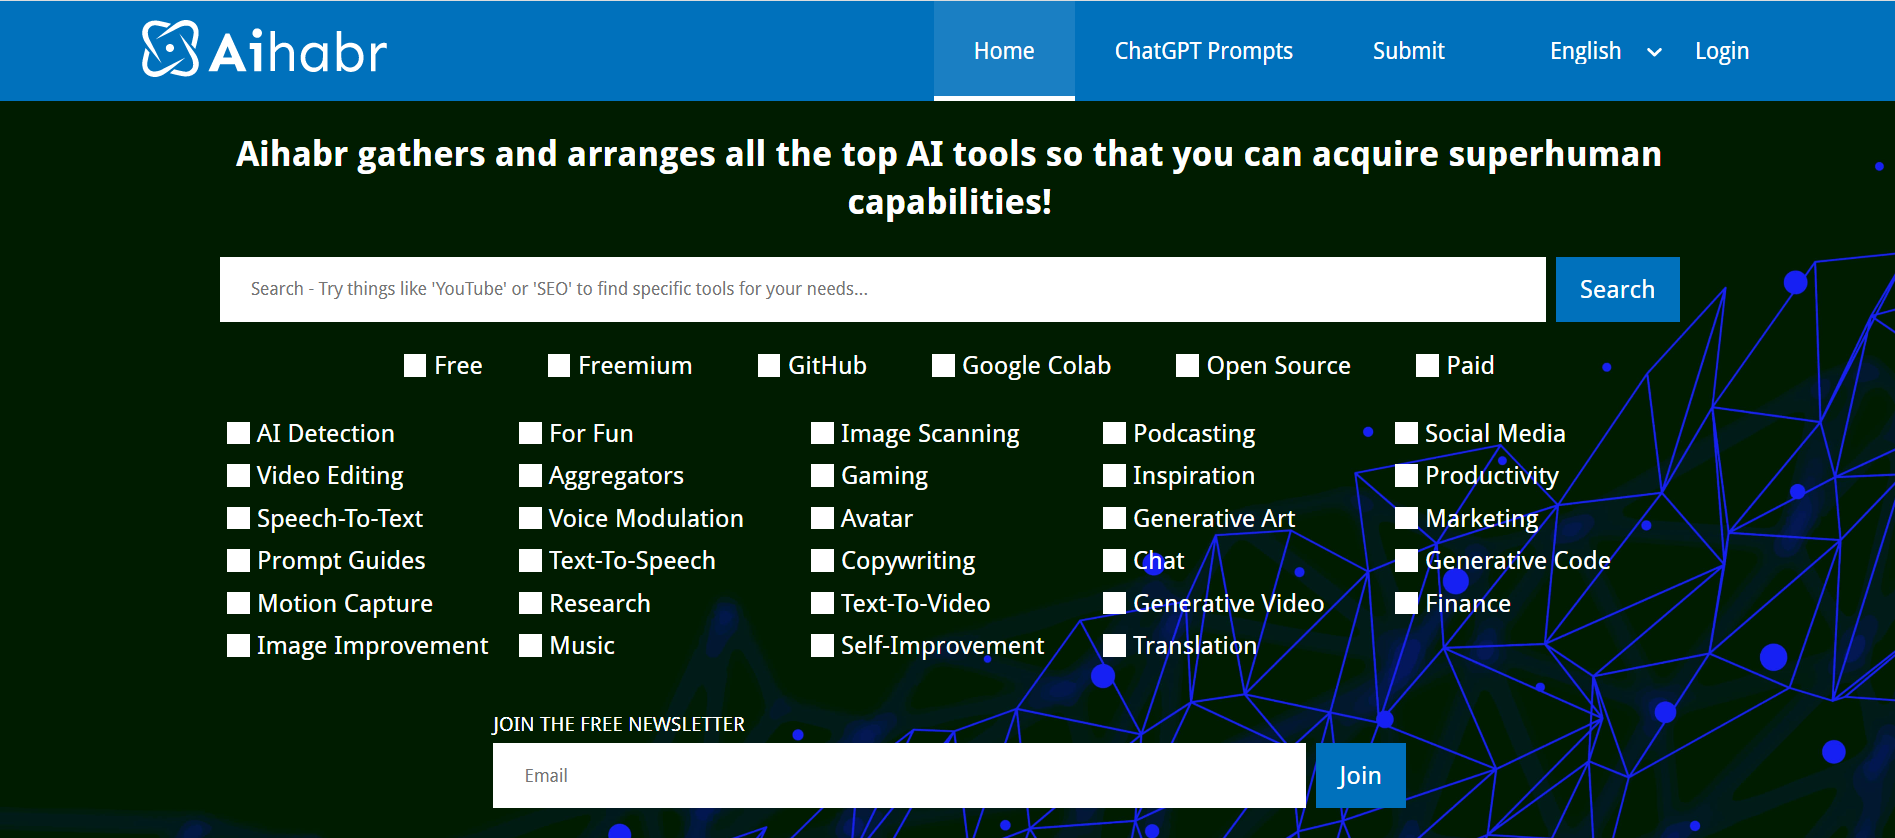The image size is (1895, 838).
Task: Check the Music category box
Action: pyautogui.click(x=531, y=646)
